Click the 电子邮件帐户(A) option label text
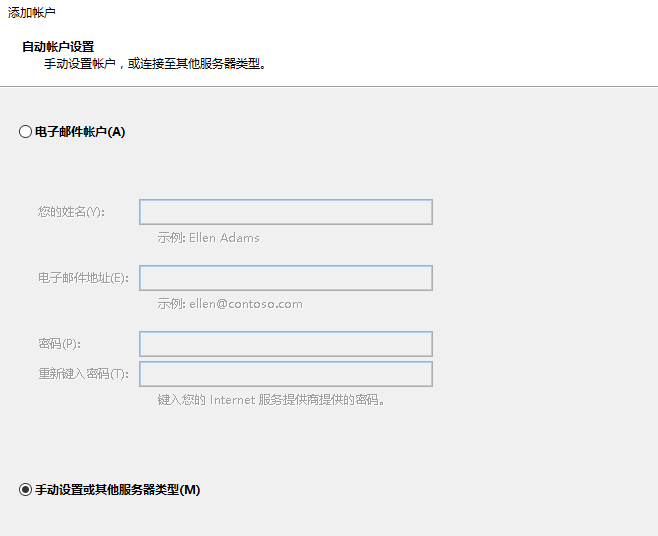Viewport: 658px width, 536px height. 80,132
